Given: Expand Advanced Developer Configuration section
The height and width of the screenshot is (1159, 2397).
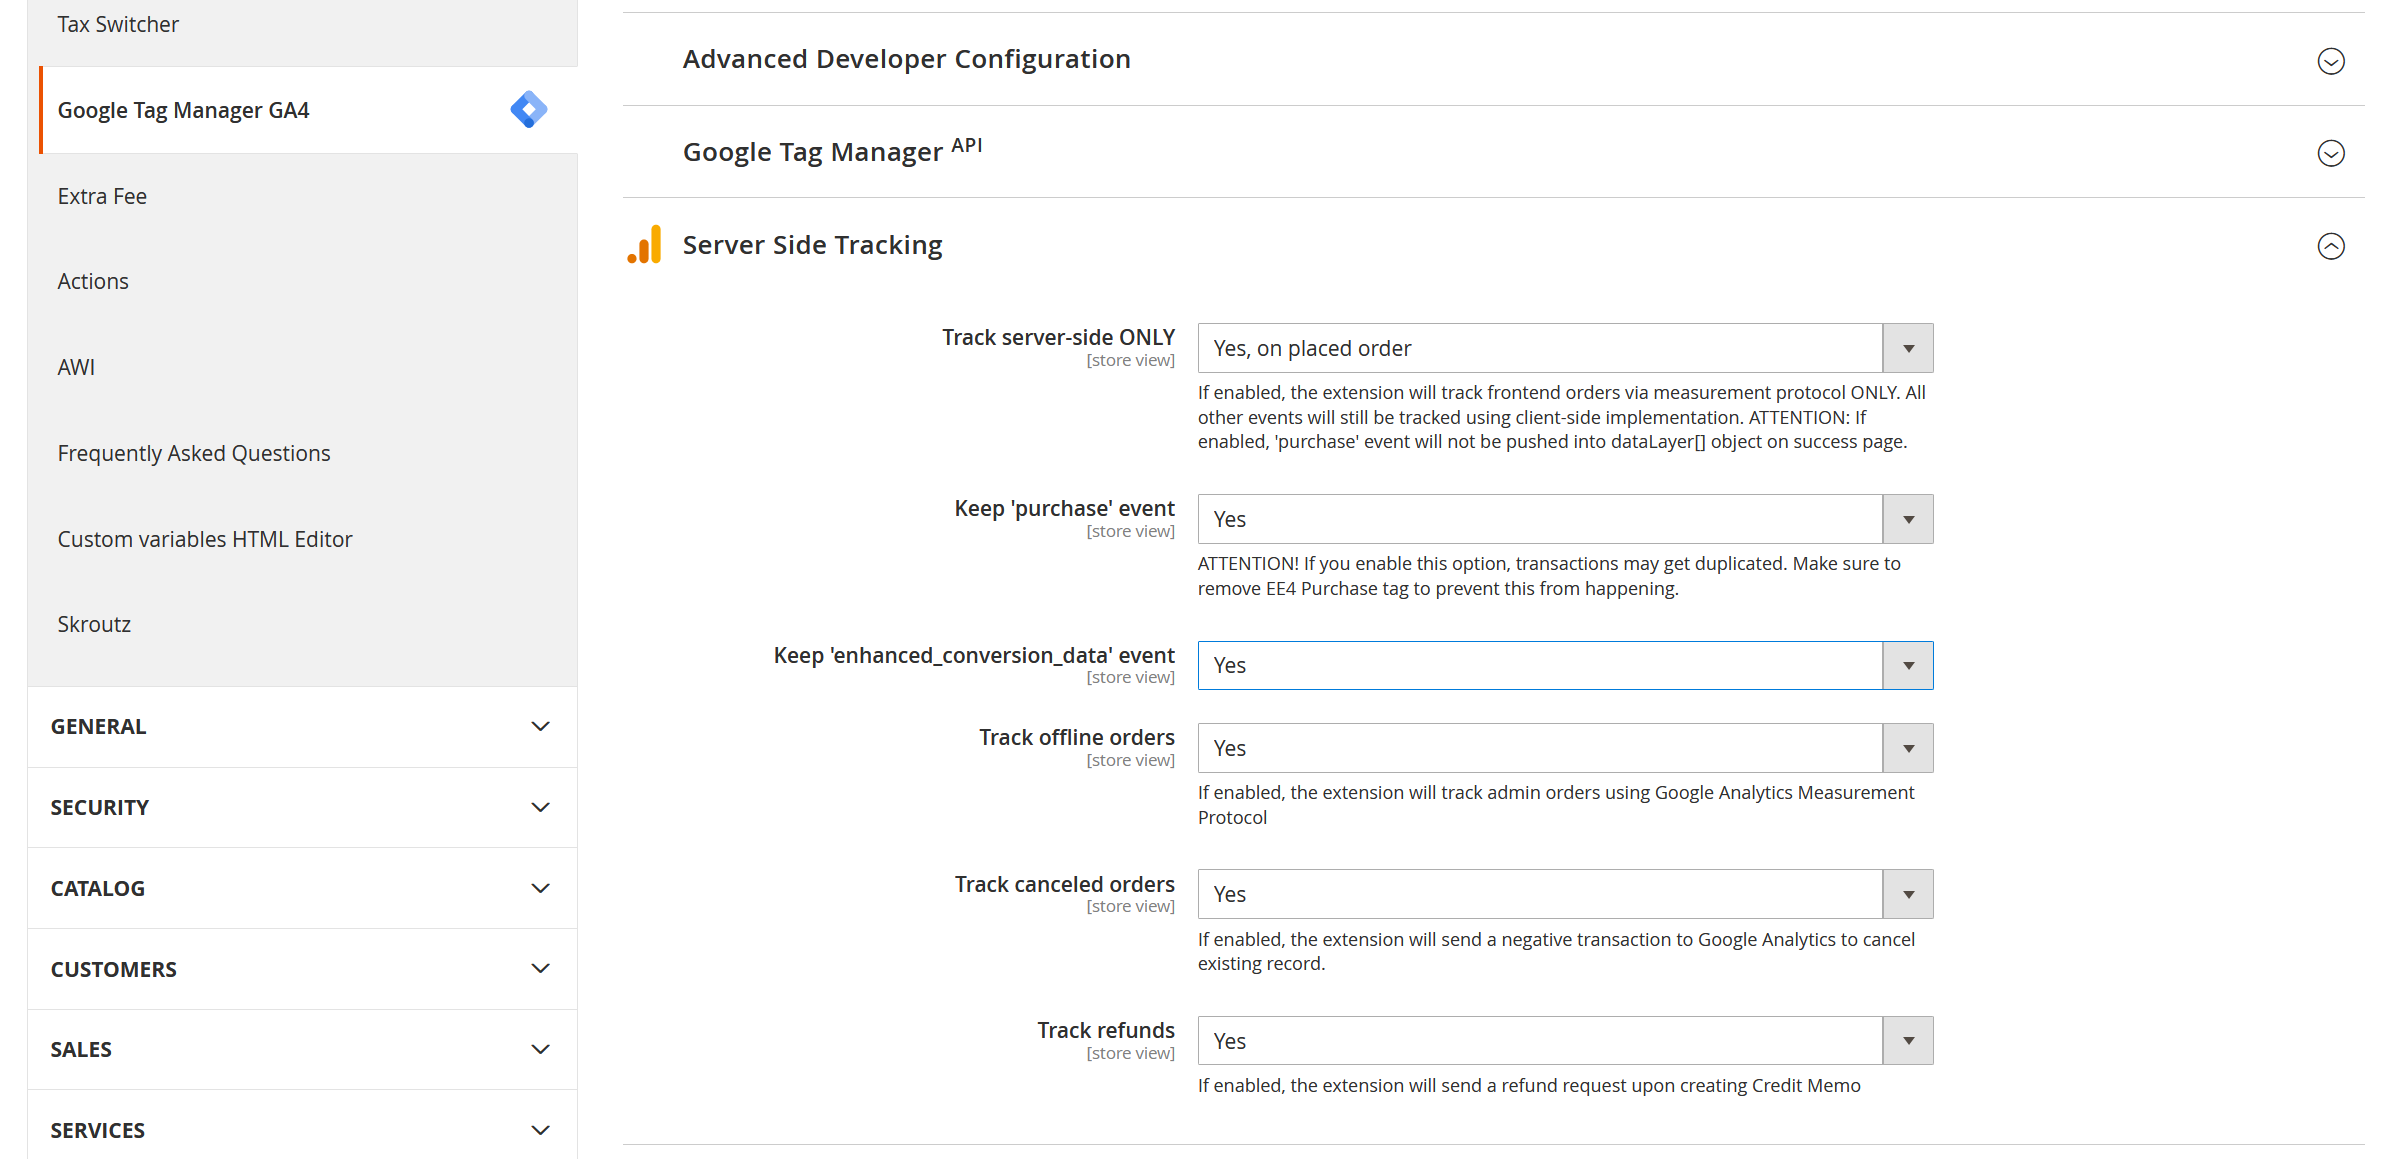Looking at the screenshot, I should (x=2330, y=61).
